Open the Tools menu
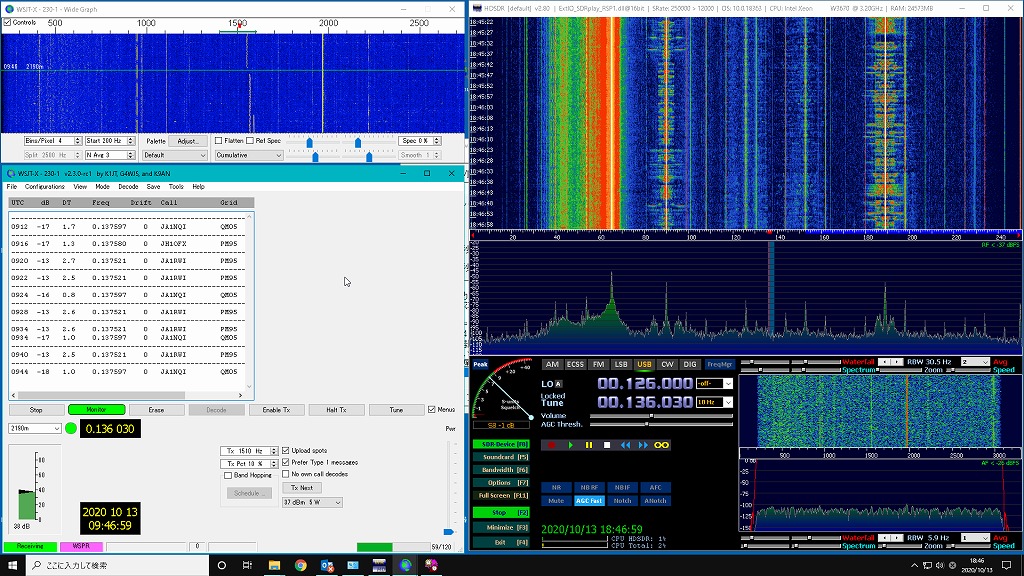This screenshot has width=1024, height=576. click(176, 187)
